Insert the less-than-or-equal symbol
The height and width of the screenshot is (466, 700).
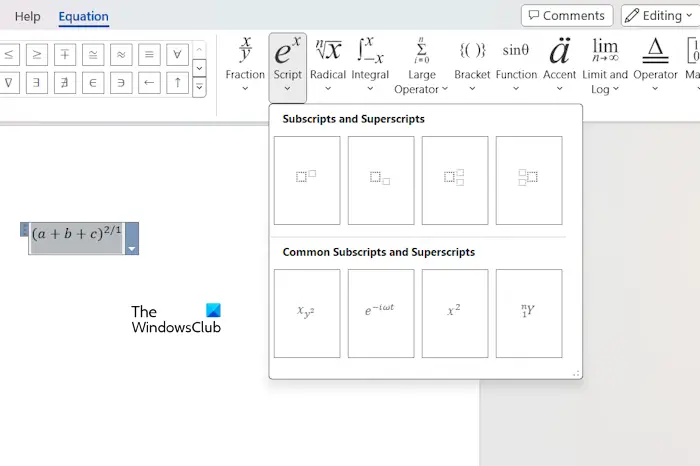click(9, 54)
